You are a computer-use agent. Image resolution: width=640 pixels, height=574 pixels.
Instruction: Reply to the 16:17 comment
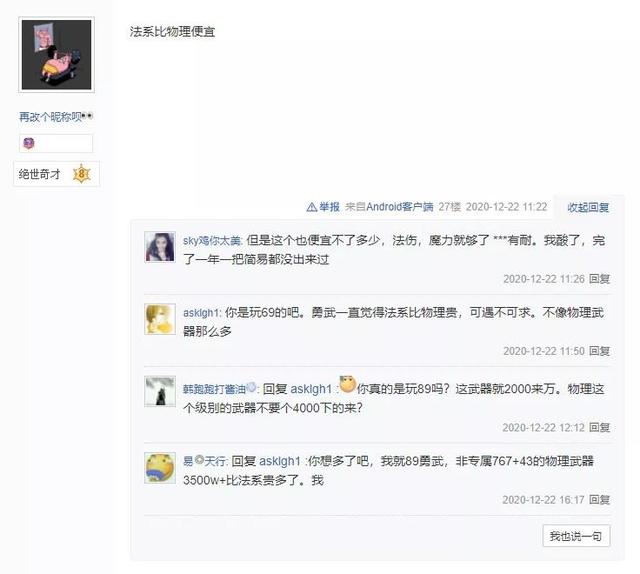pos(599,500)
